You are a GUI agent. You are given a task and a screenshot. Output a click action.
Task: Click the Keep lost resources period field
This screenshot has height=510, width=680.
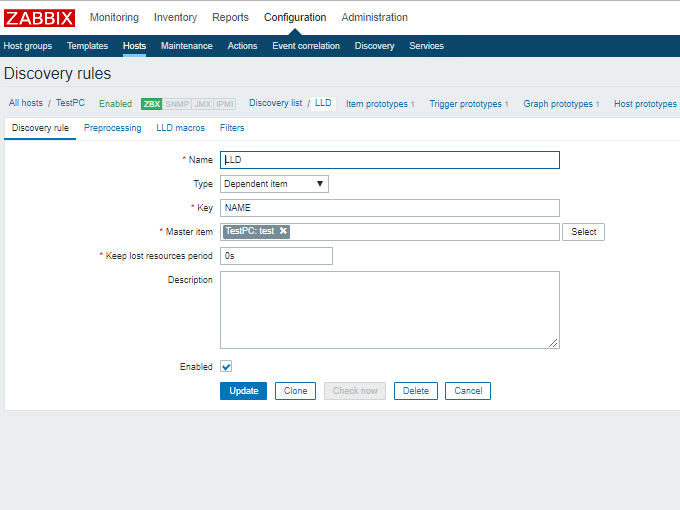point(276,256)
